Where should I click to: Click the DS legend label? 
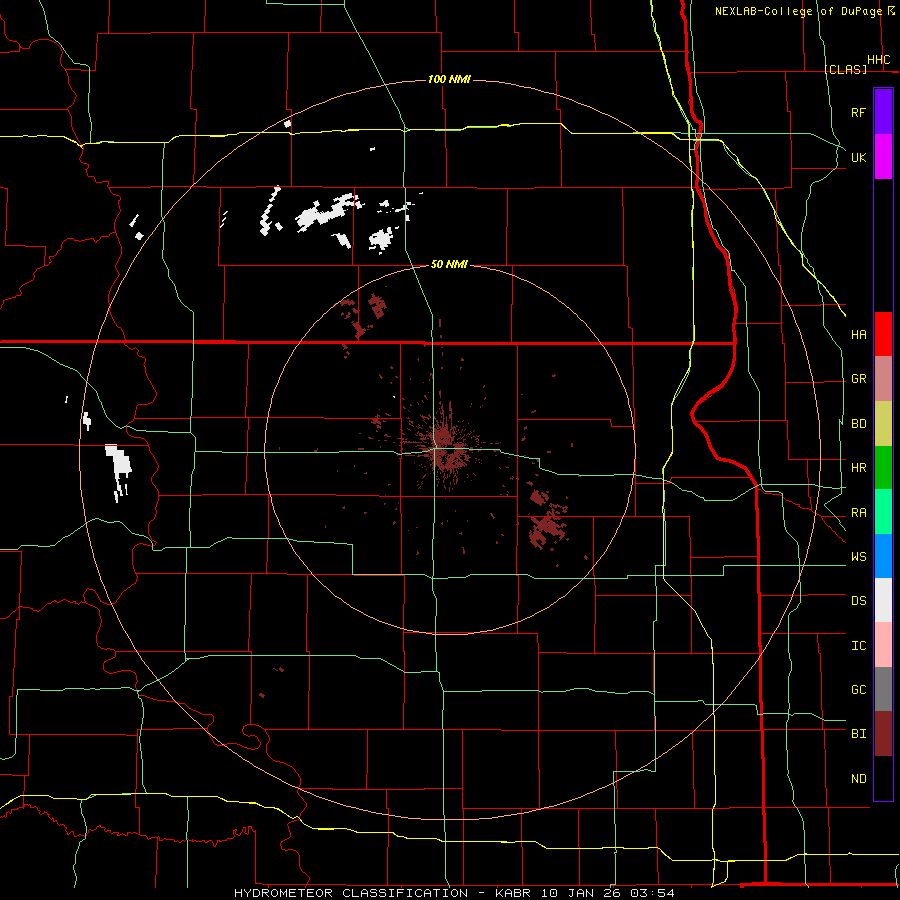pos(858,601)
